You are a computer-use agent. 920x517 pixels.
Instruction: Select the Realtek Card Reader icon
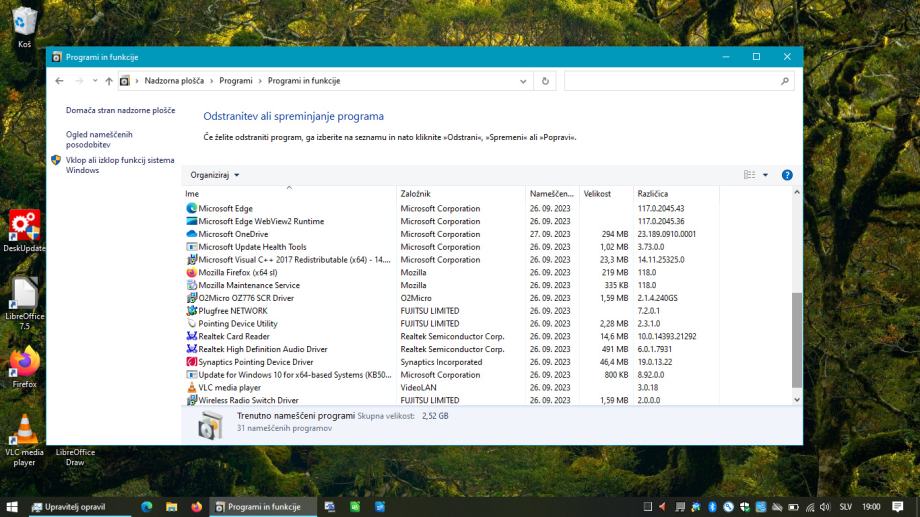pos(191,336)
